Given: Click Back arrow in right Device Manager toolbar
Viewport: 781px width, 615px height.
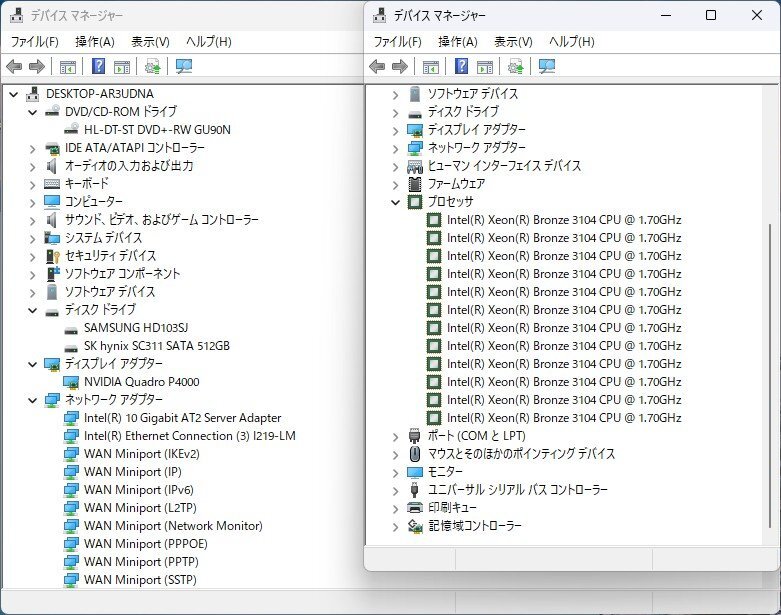Looking at the screenshot, I should click(x=377, y=66).
